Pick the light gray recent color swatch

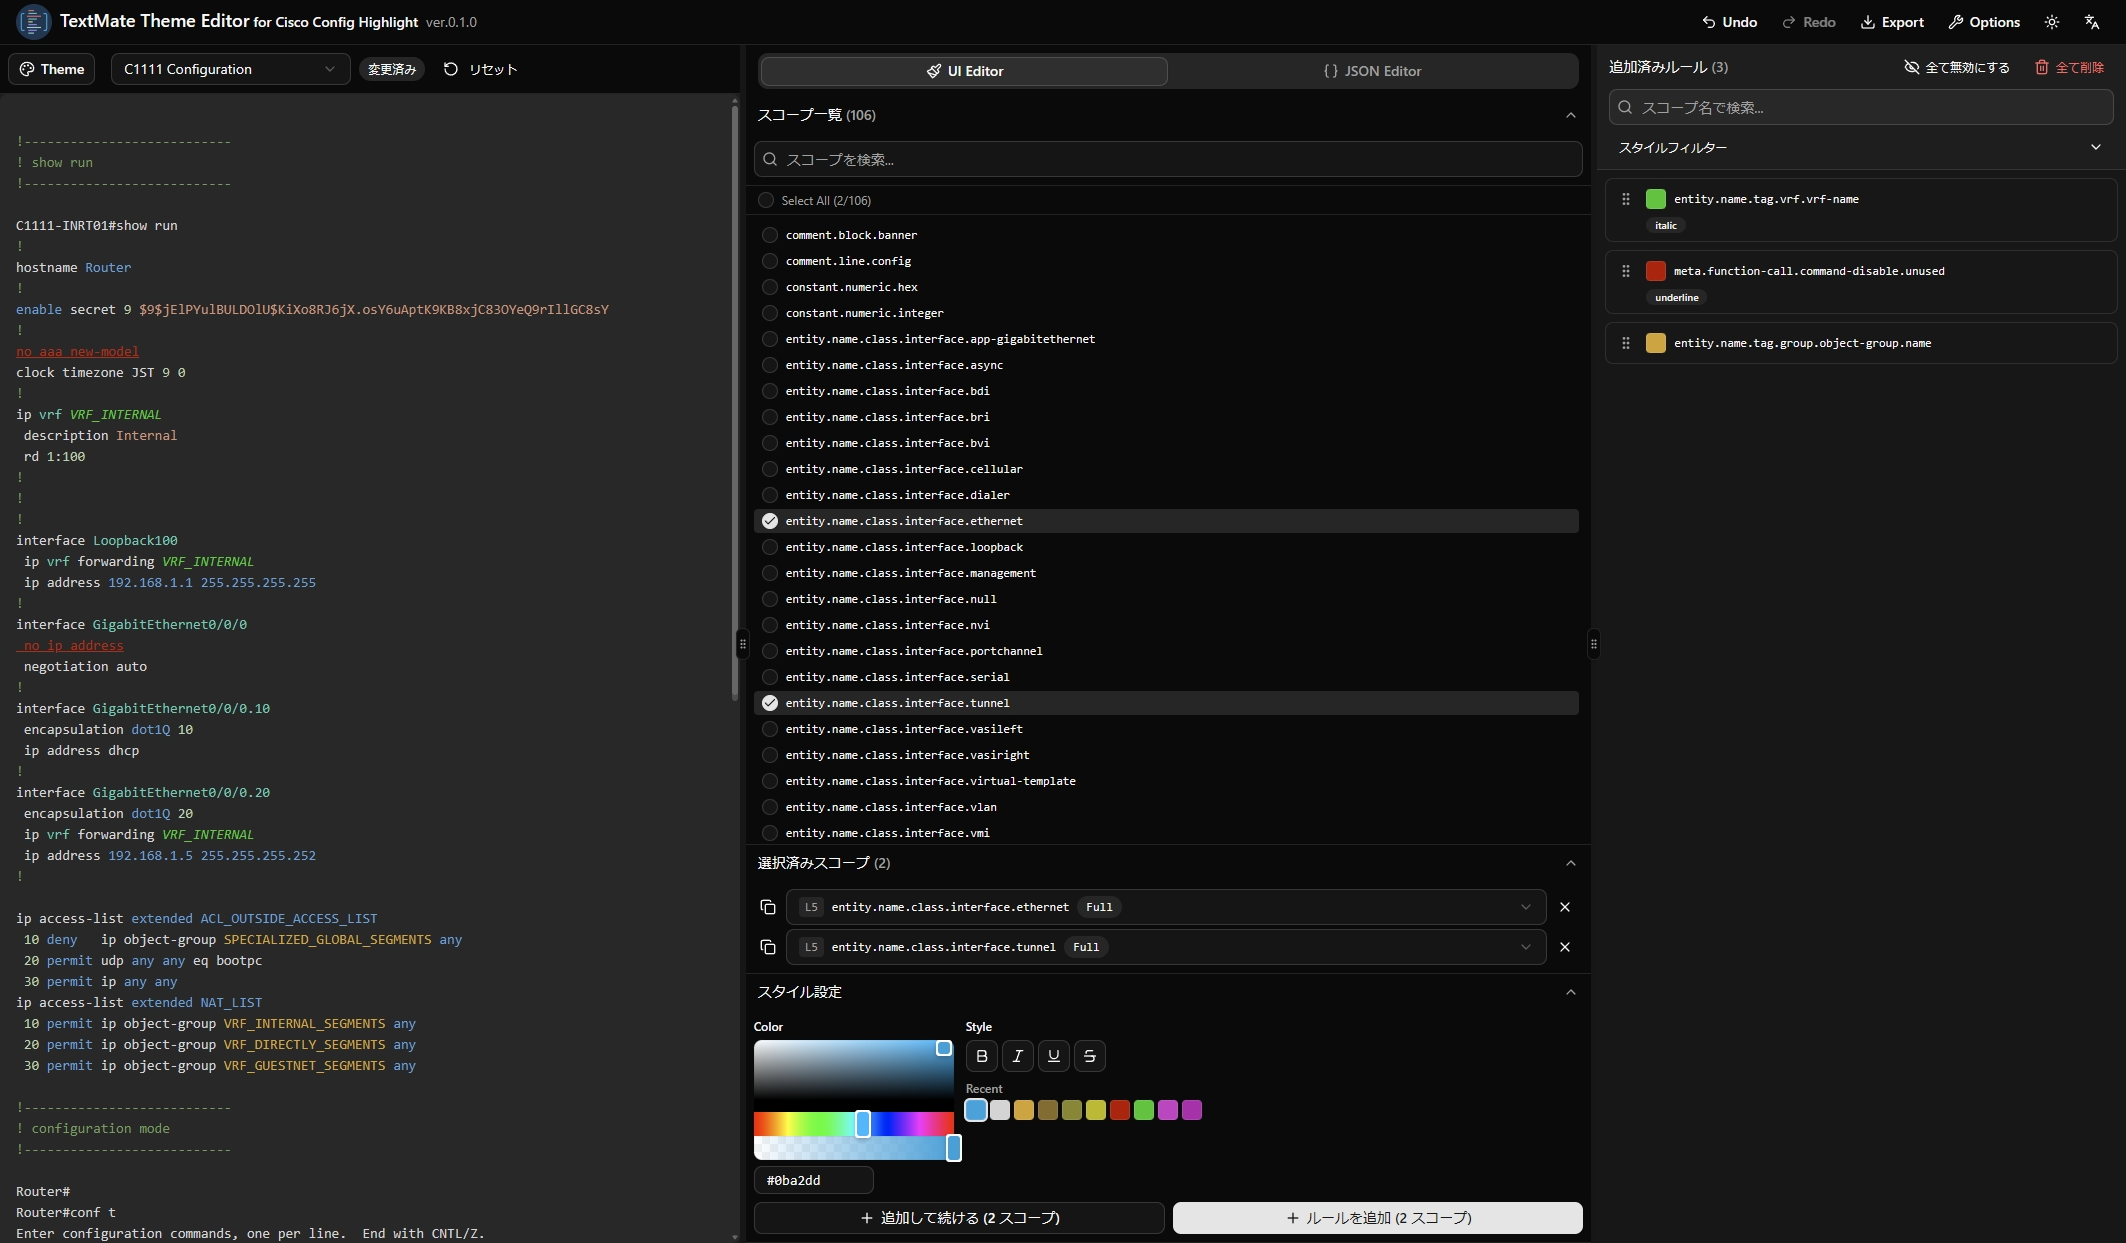point(1000,1110)
